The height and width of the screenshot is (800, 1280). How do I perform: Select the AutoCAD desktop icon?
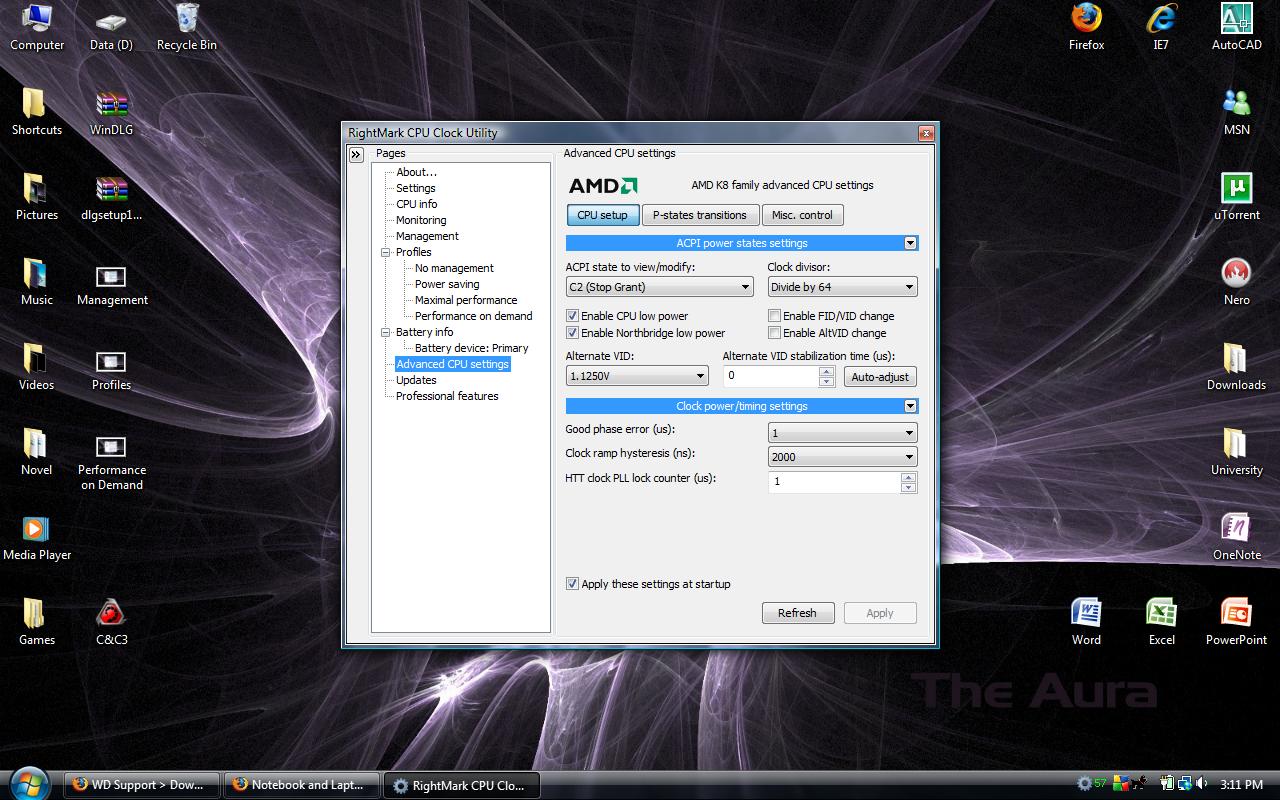1237,27
